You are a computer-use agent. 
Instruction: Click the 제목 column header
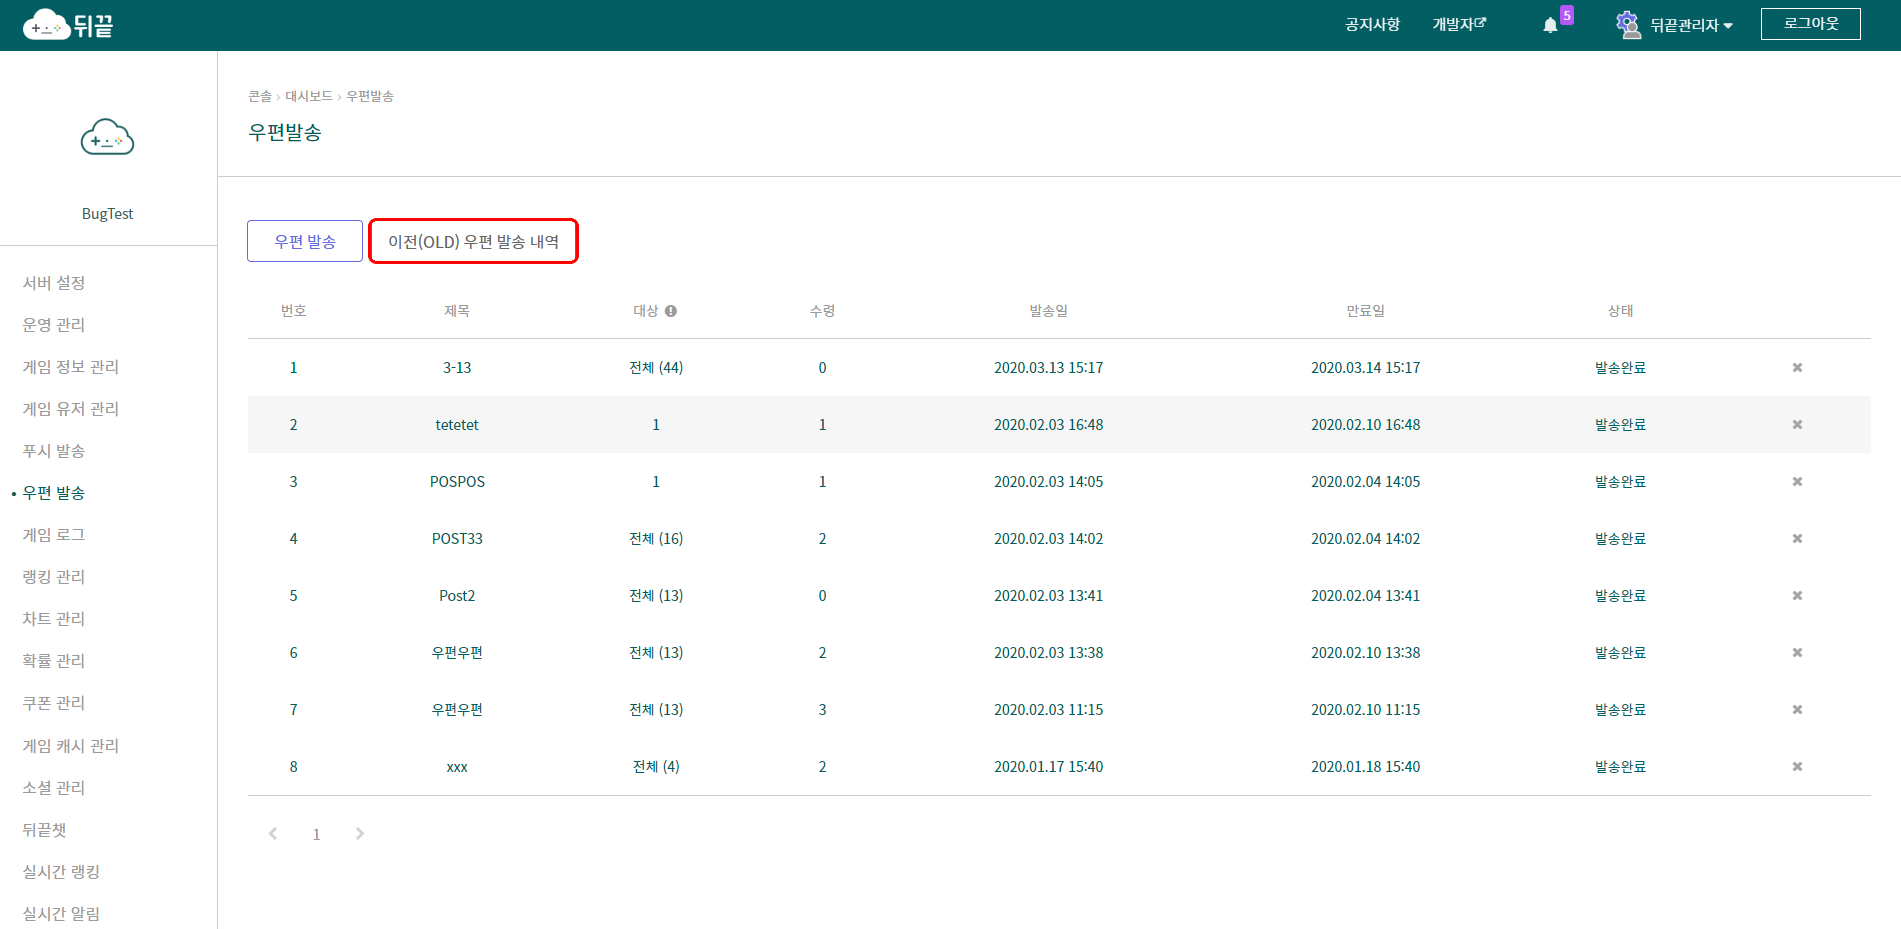pyautogui.click(x=457, y=311)
